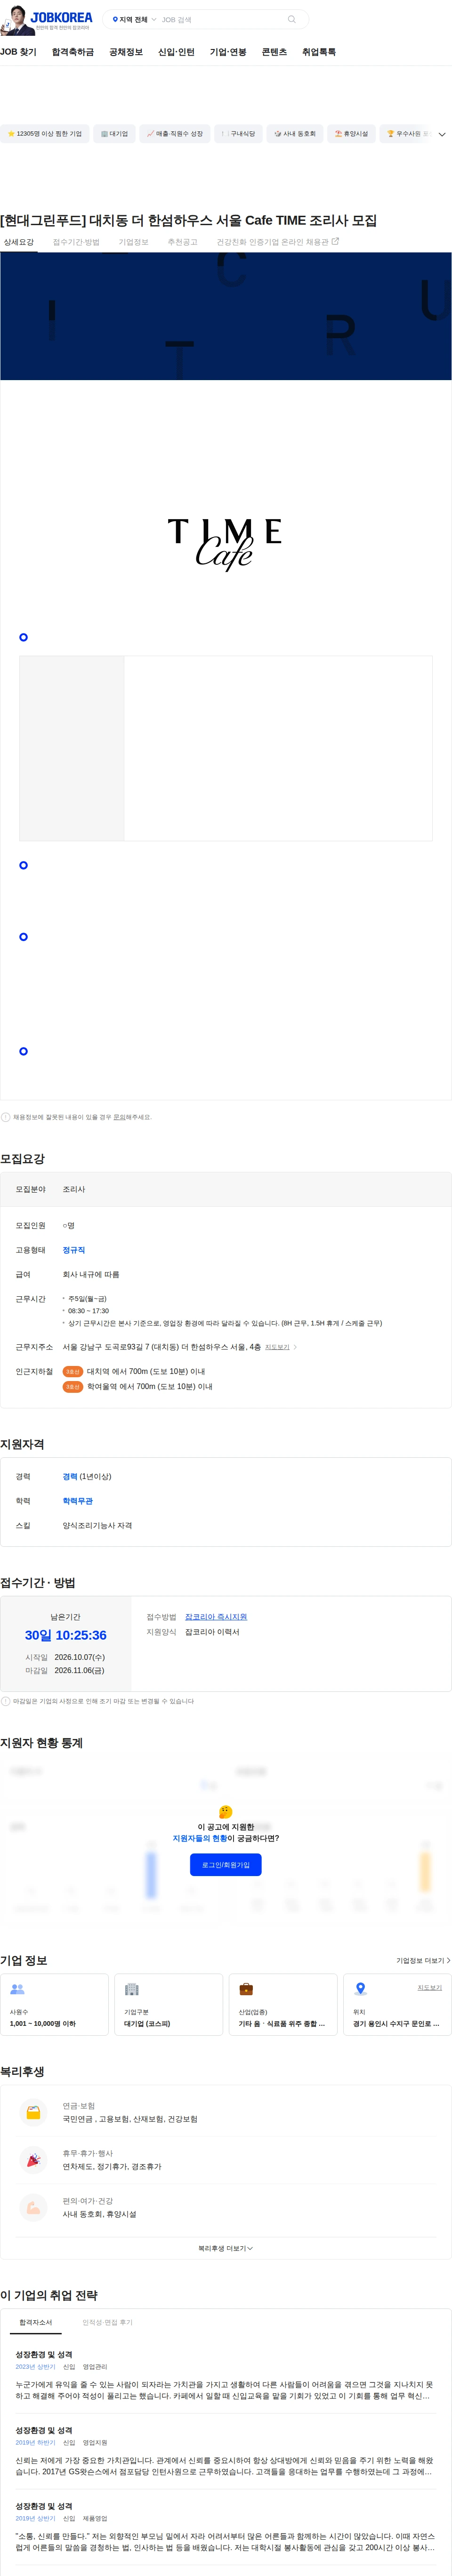Open the 신입·인턴 menu
This screenshot has width=452, height=2576.
(x=176, y=52)
